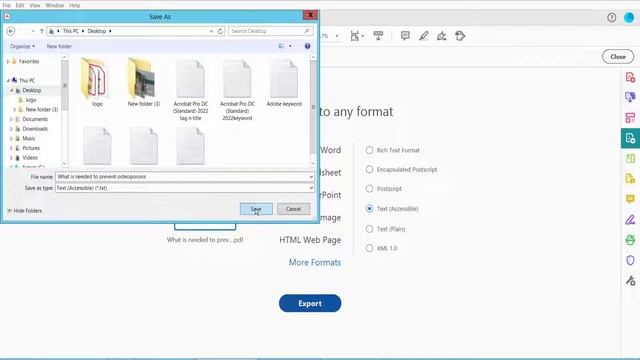Expand the Downloads tree node

pyautogui.click(x=11, y=129)
